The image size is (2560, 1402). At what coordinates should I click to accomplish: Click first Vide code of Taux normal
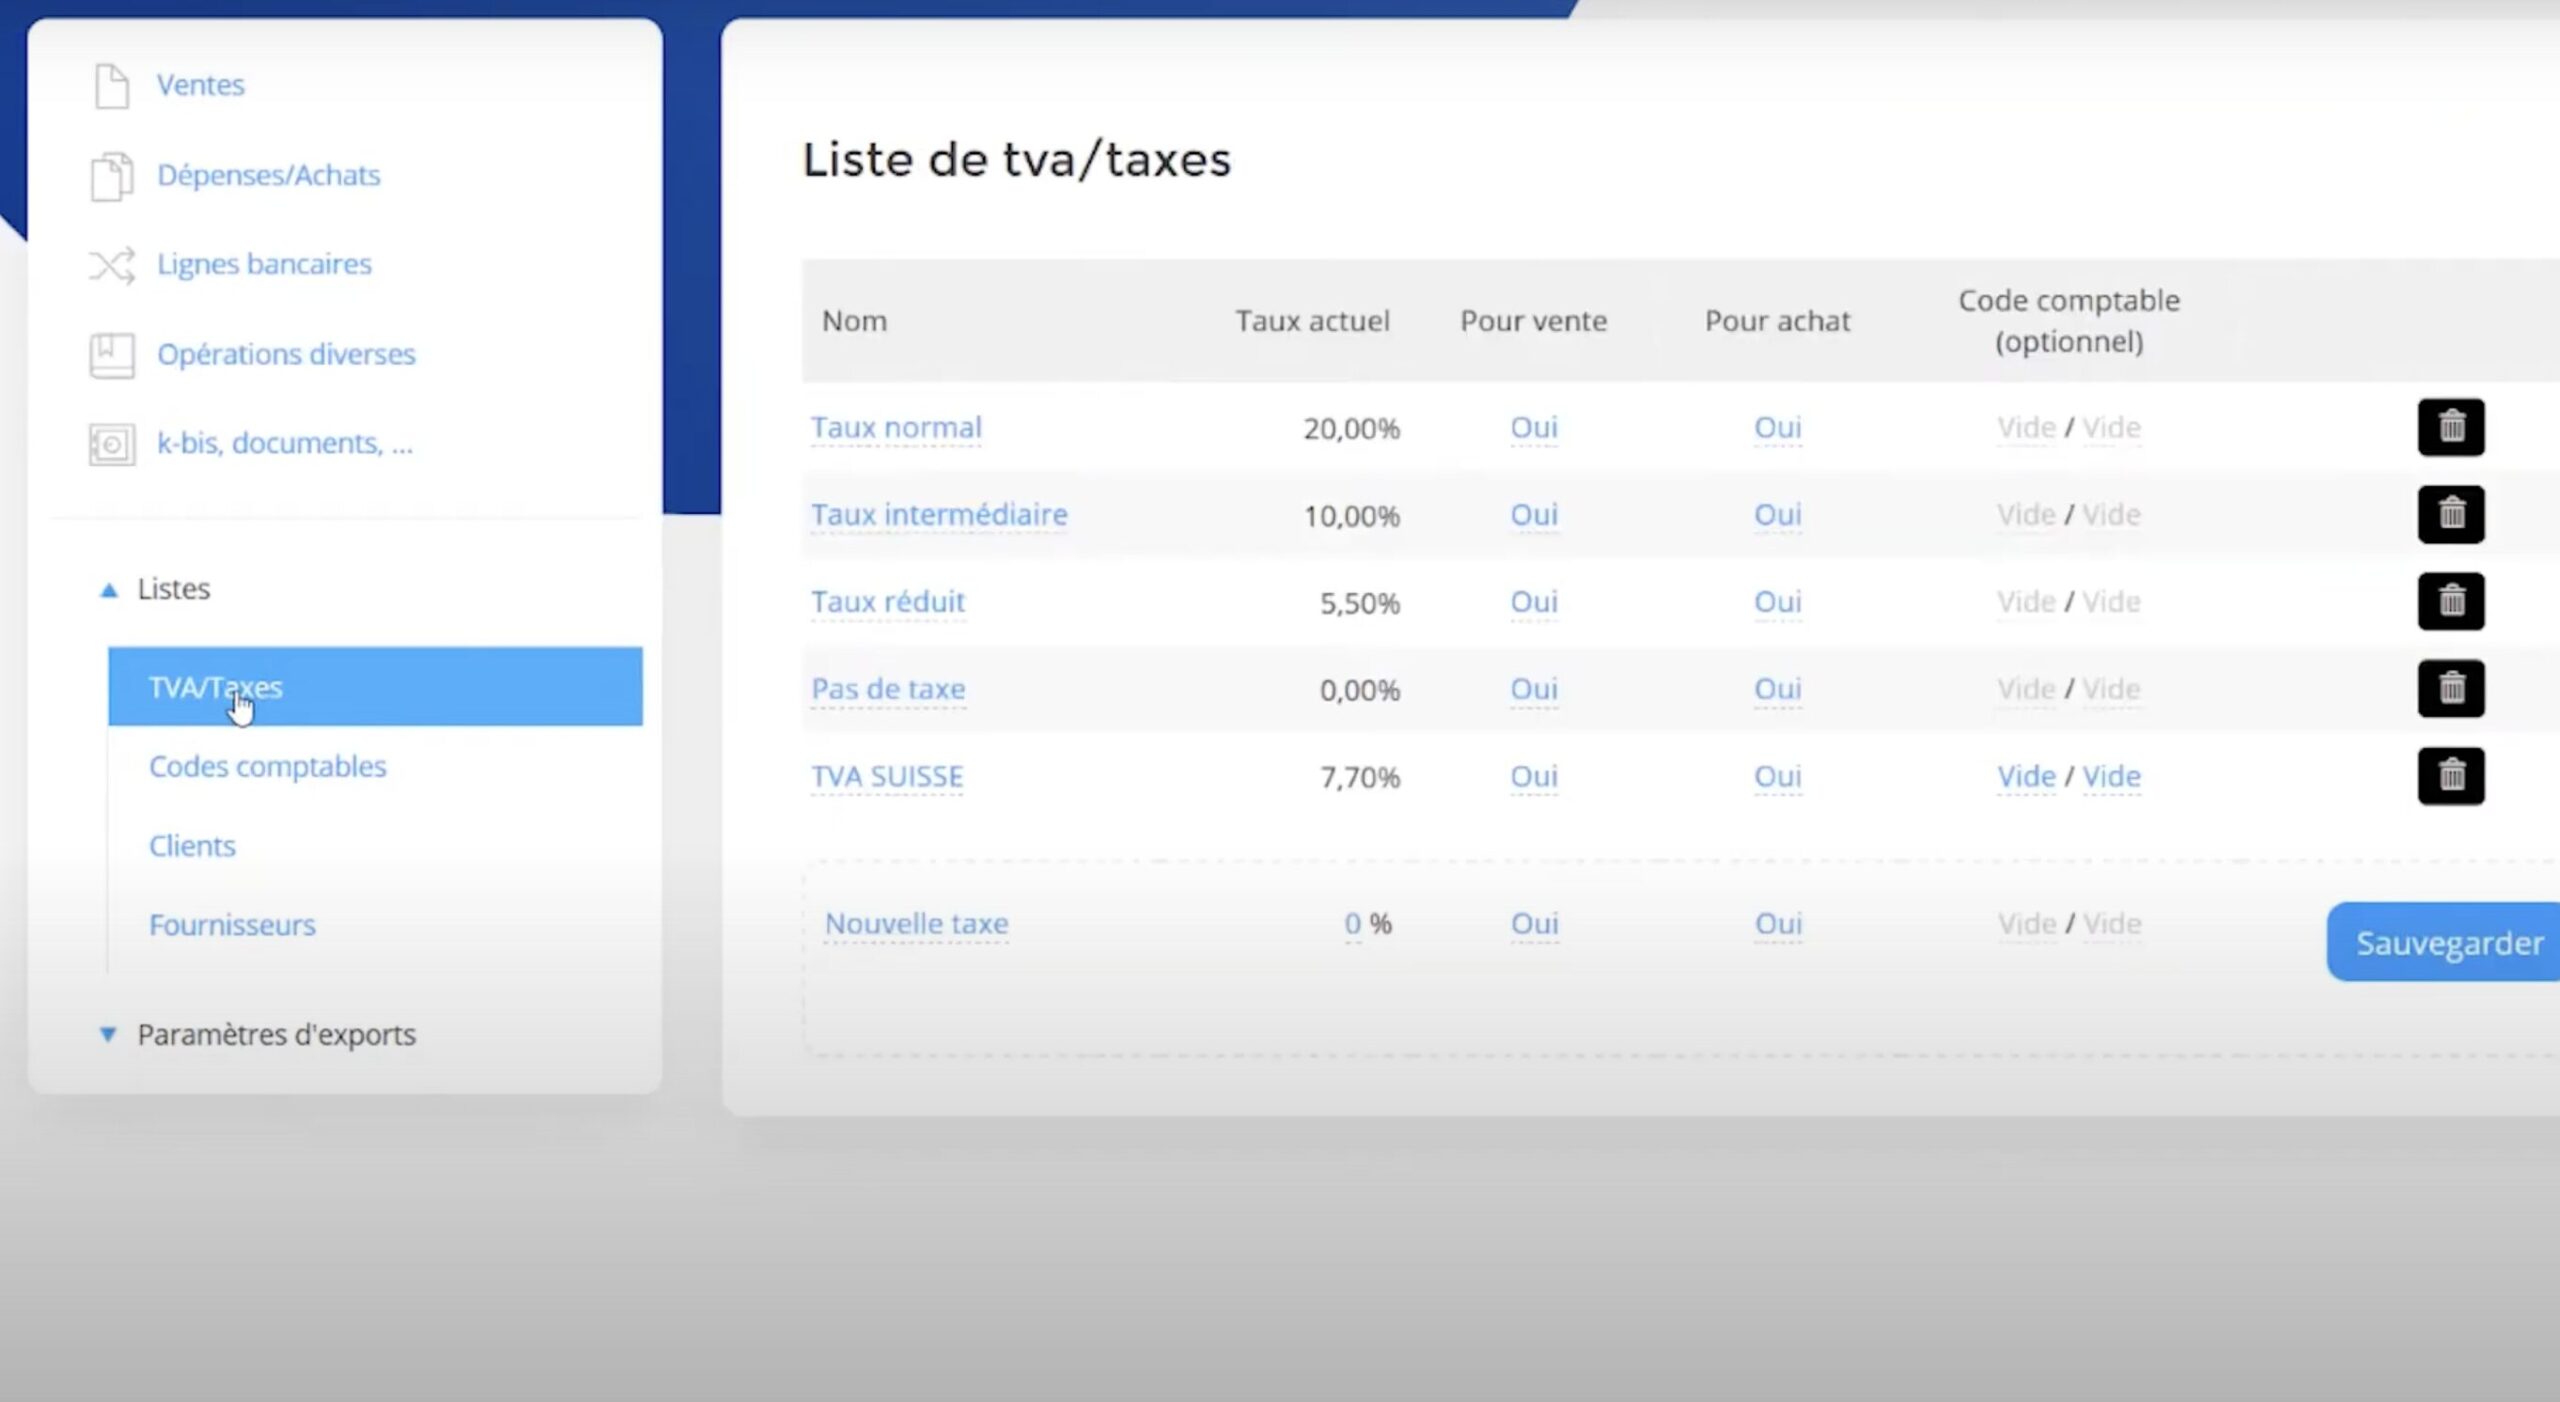click(2026, 428)
